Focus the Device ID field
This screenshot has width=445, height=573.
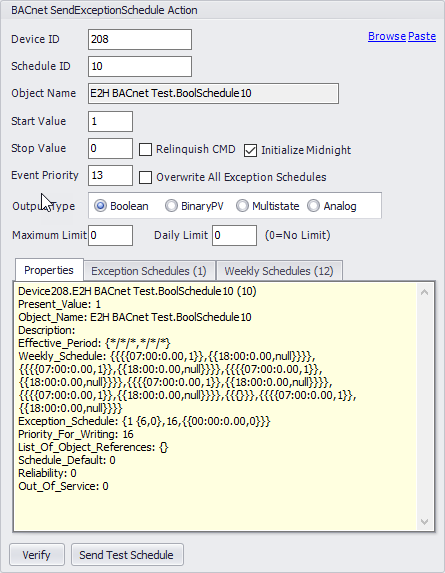click(140, 39)
